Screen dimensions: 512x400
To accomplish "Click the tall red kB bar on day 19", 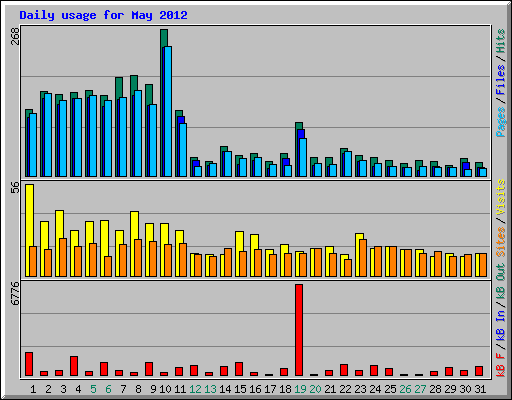I will click(299, 330).
